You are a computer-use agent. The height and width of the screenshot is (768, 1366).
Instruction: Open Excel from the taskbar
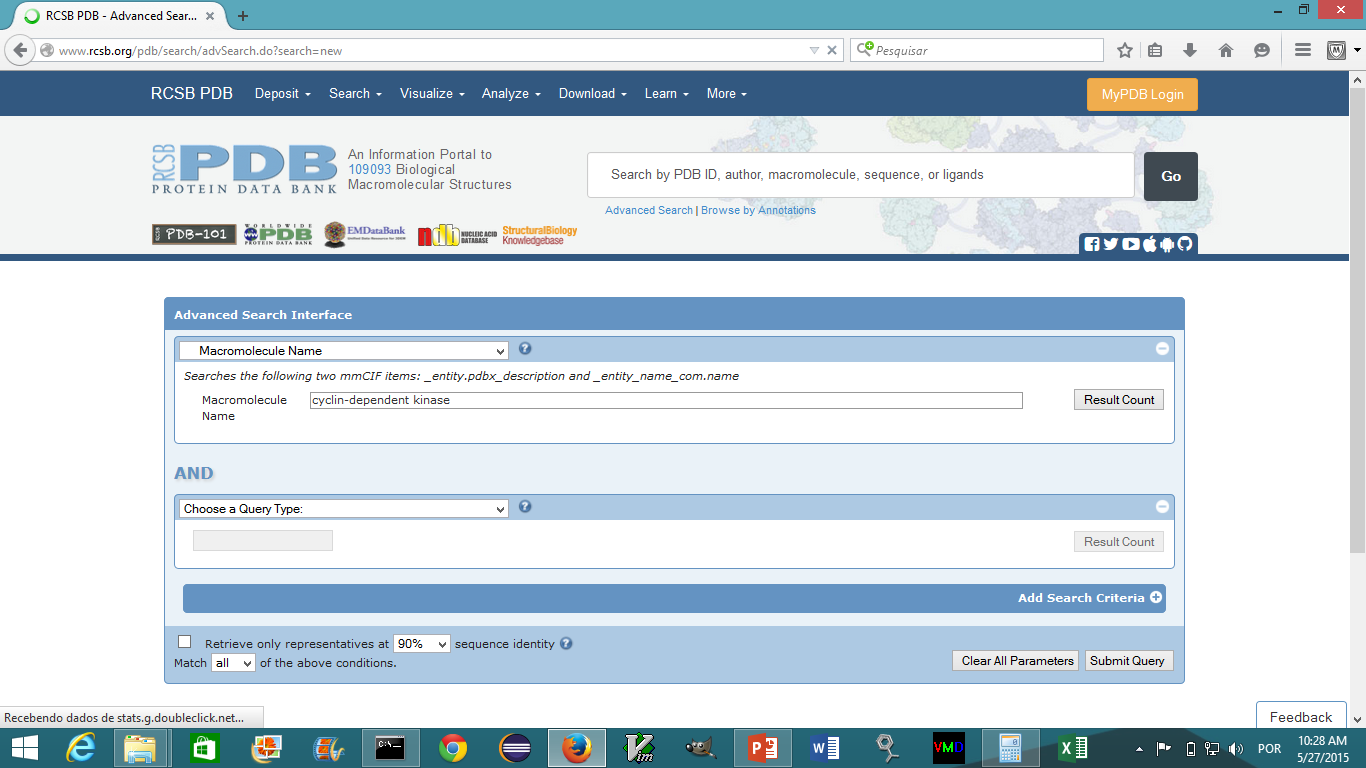tap(1072, 748)
